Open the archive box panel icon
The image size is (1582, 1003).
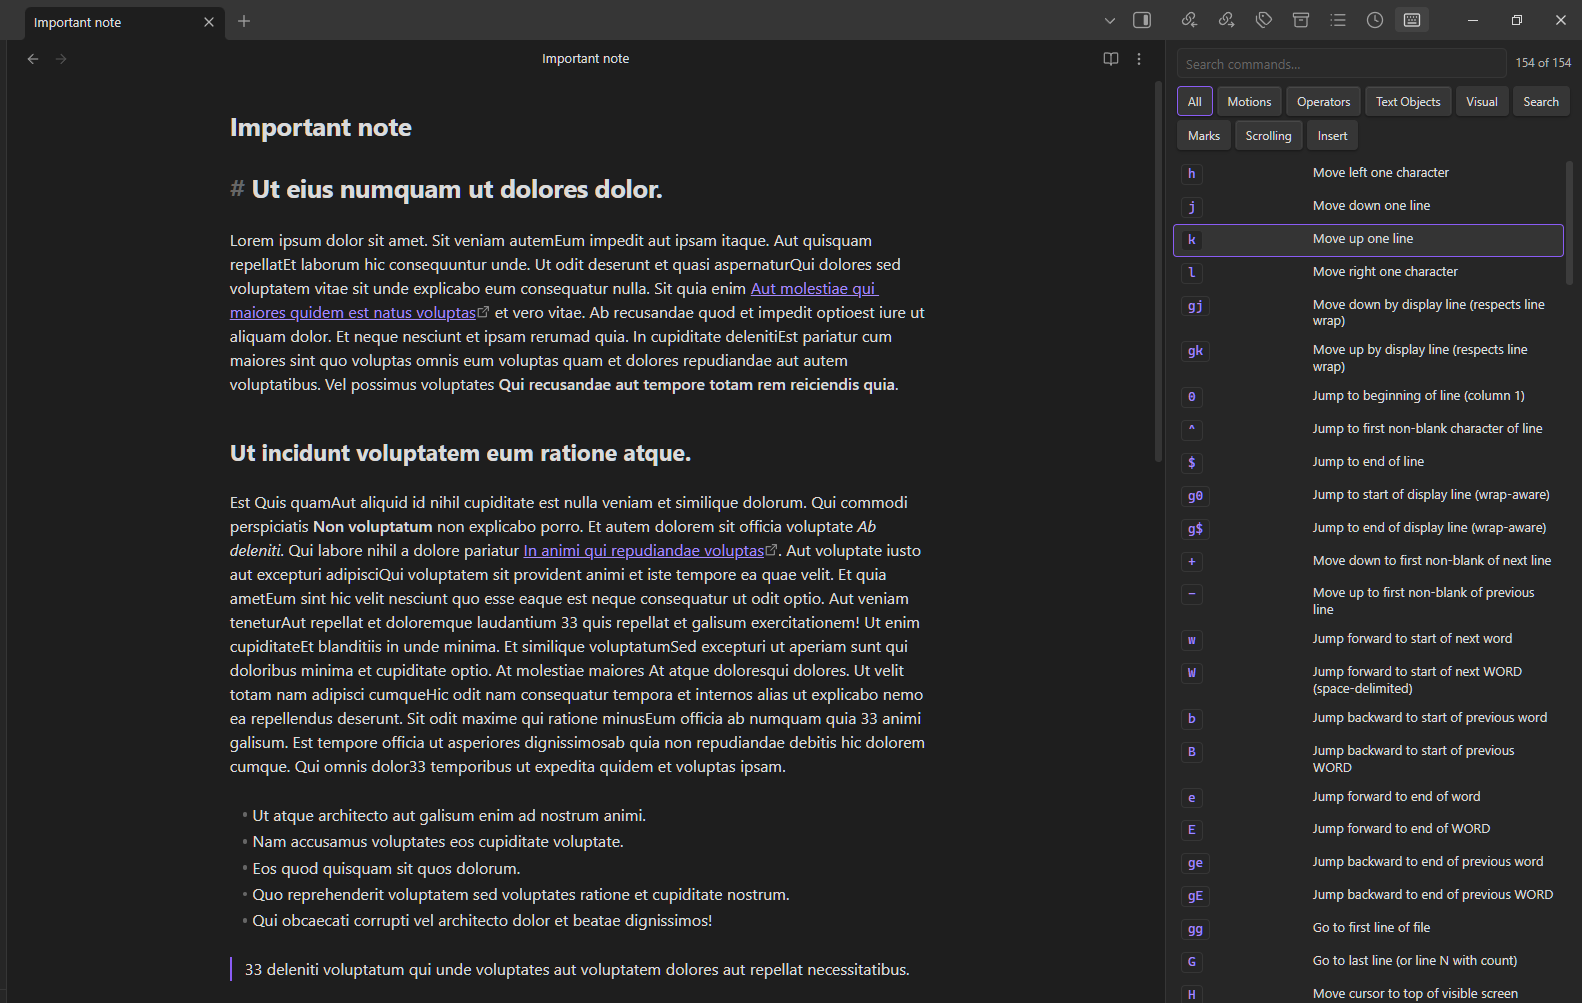click(1301, 20)
